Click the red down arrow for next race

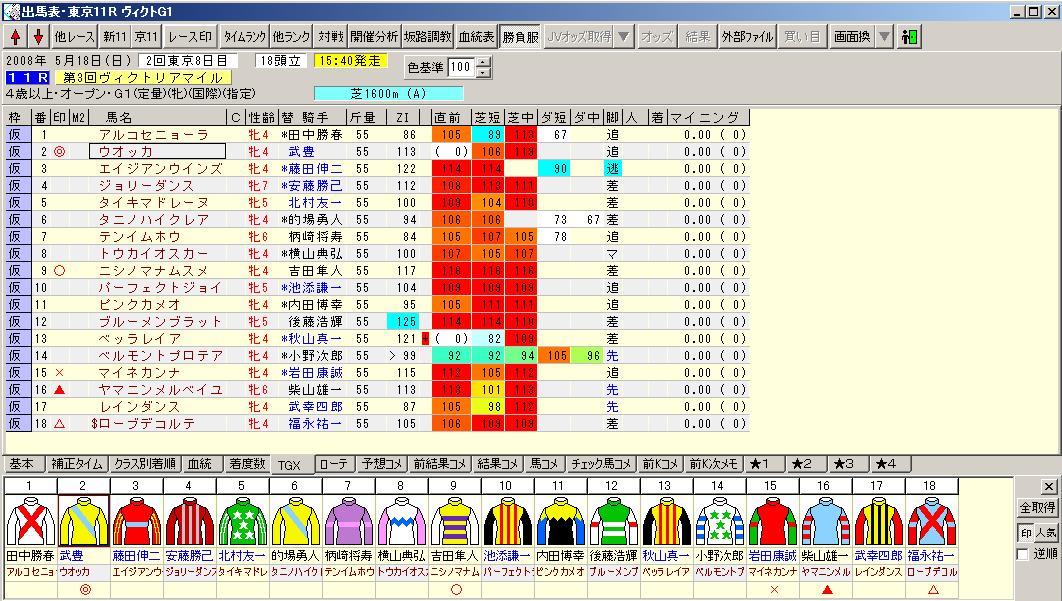[38, 37]
